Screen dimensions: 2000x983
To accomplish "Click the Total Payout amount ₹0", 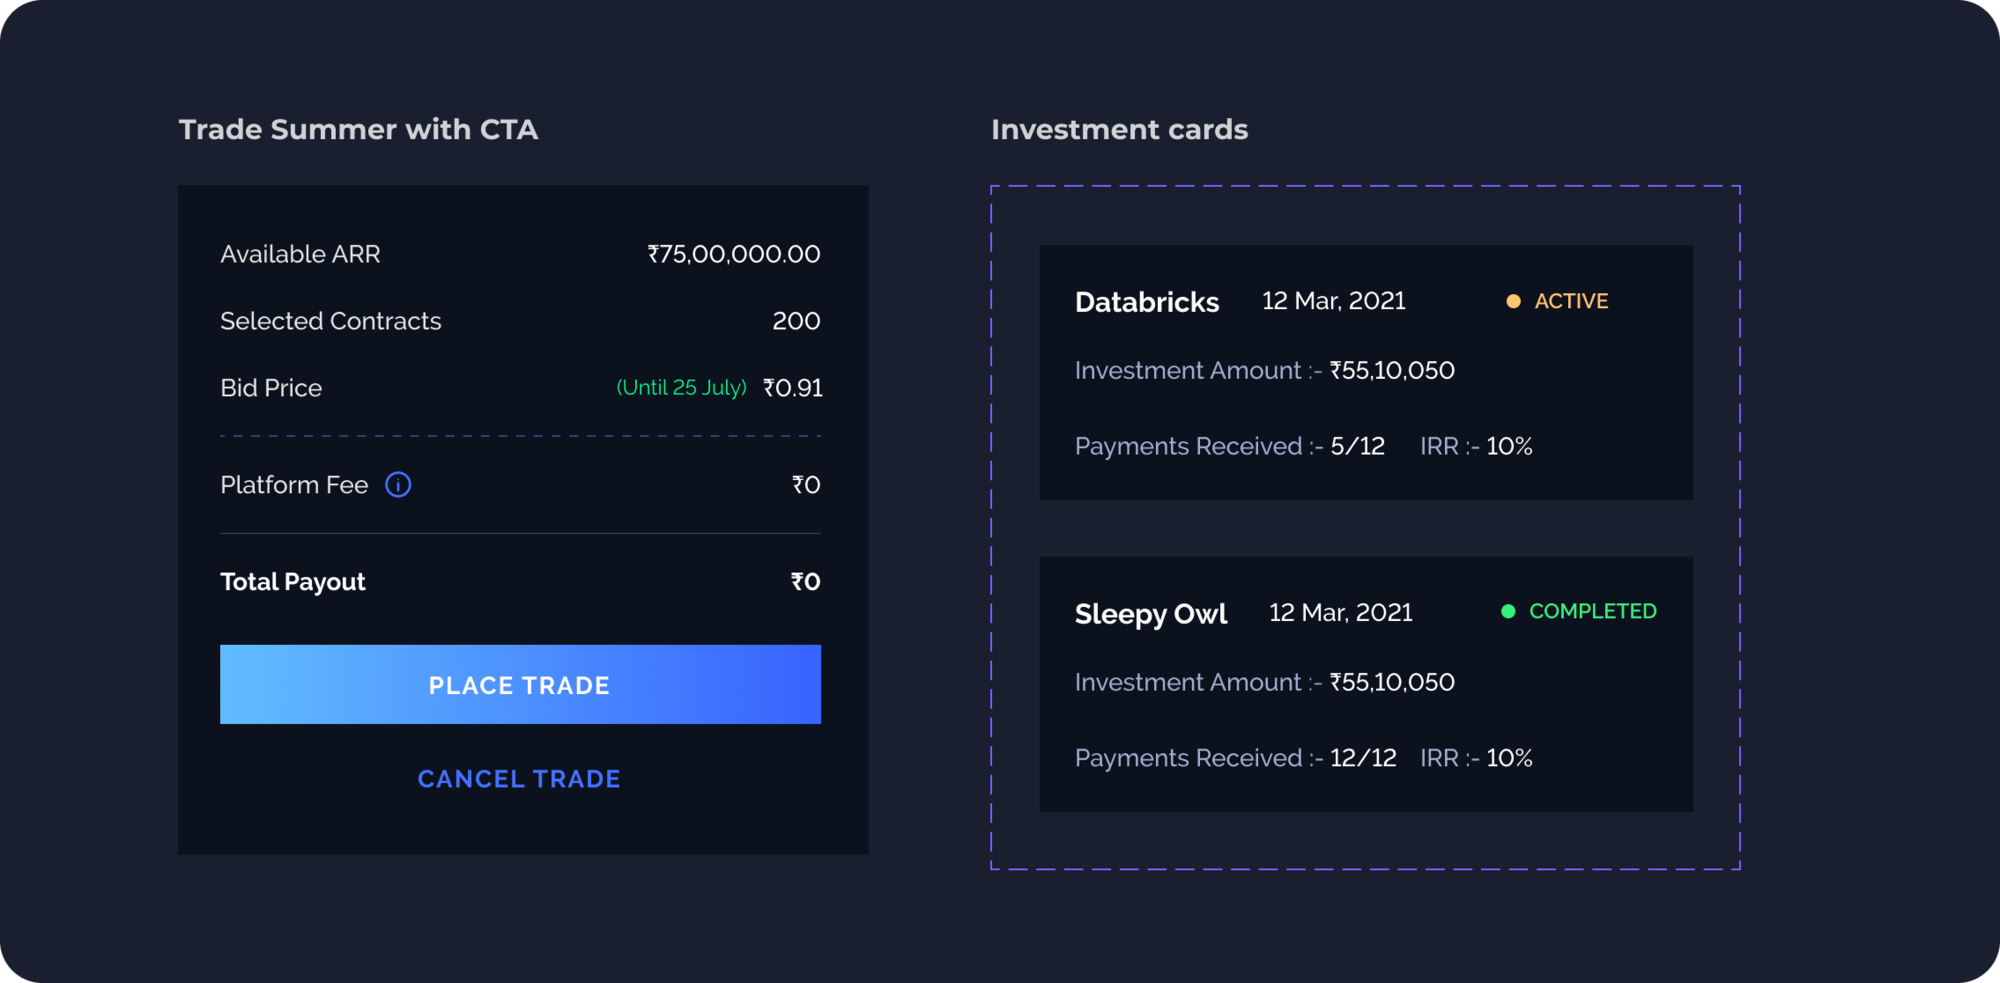I will click(x=806, y=582).
